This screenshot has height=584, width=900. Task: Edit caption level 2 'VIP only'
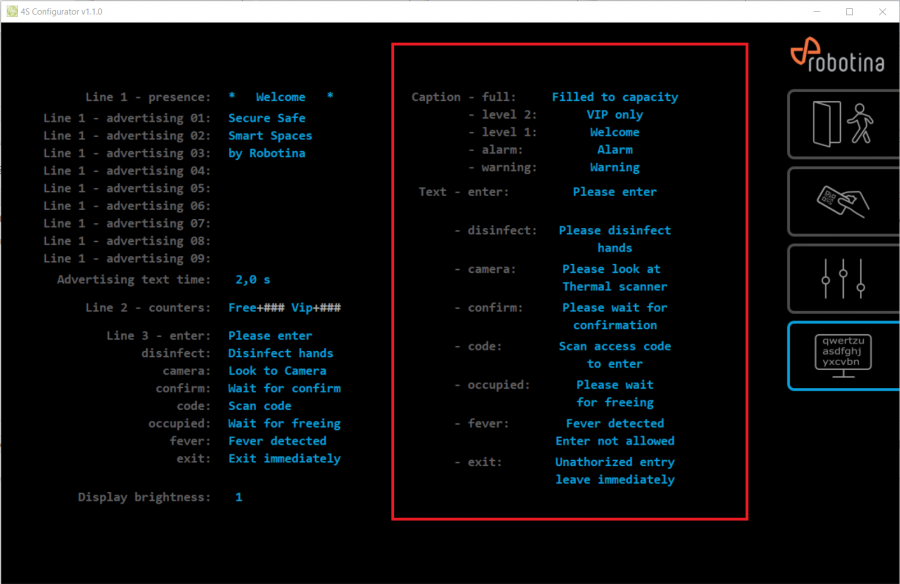614,115
